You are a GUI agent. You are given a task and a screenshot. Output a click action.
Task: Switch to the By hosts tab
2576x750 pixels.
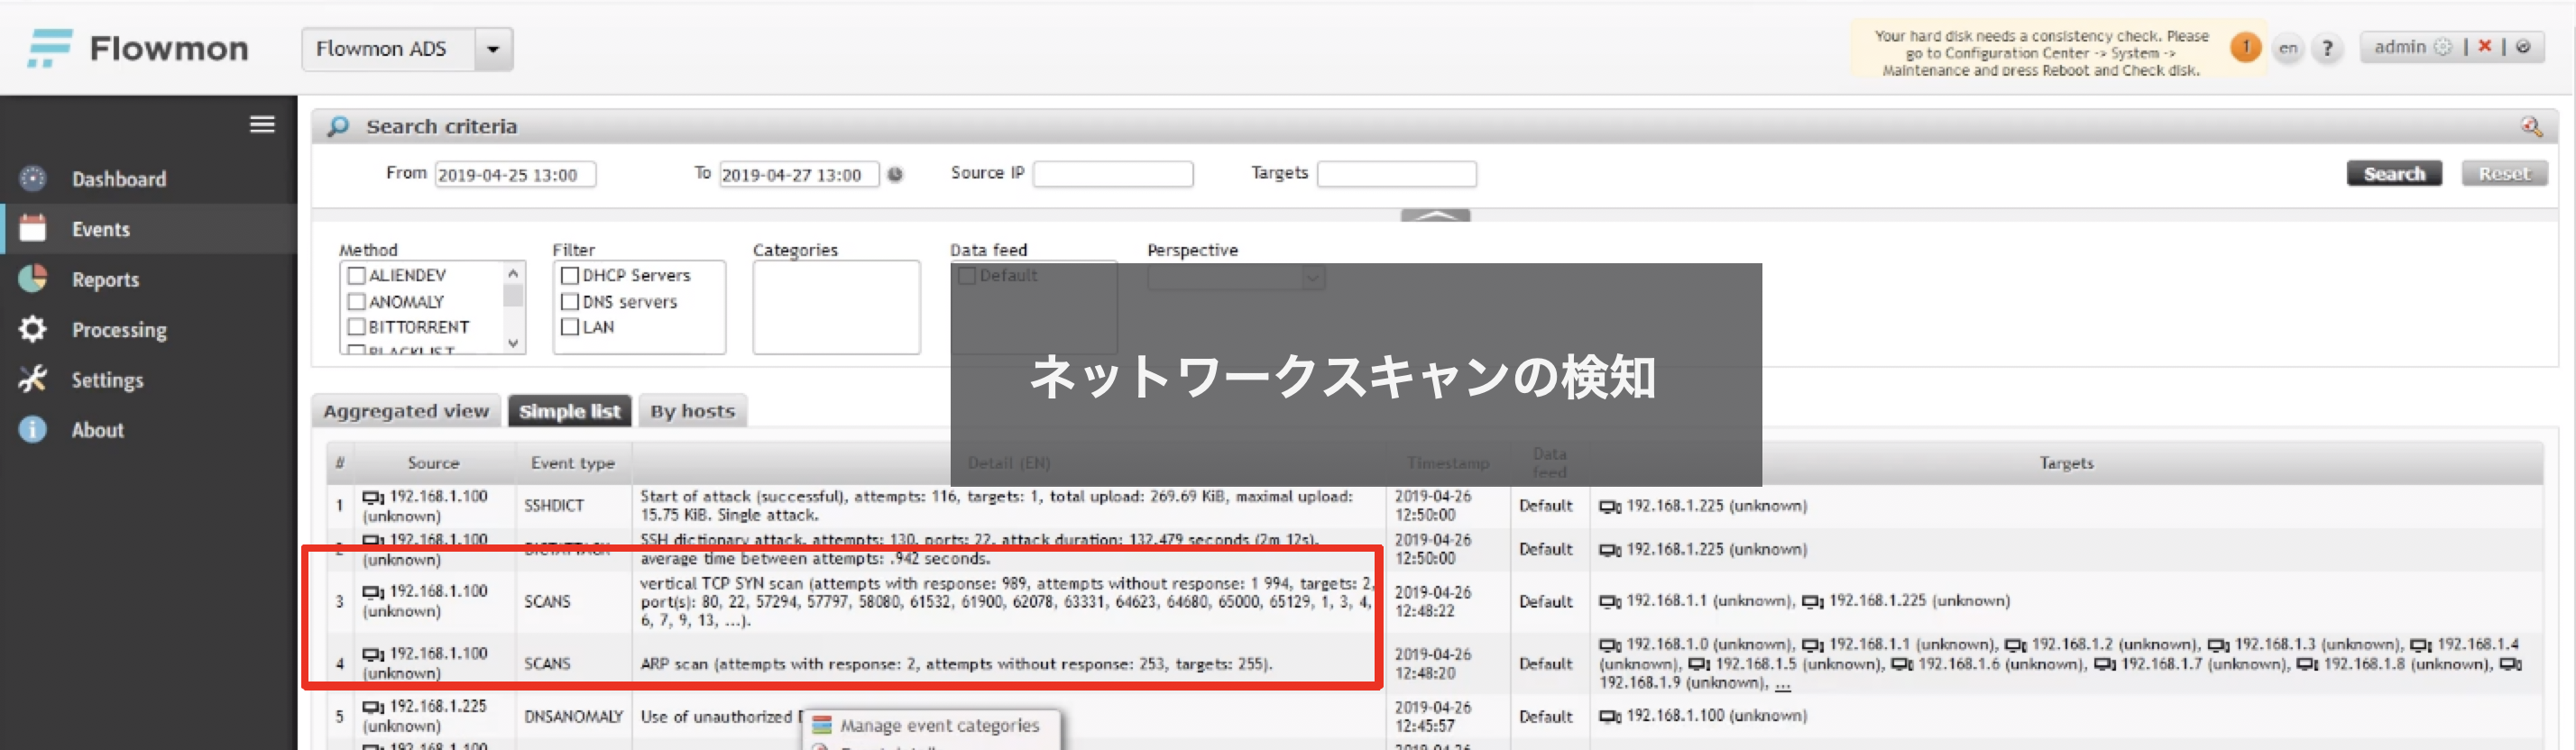tap(692, 411)
